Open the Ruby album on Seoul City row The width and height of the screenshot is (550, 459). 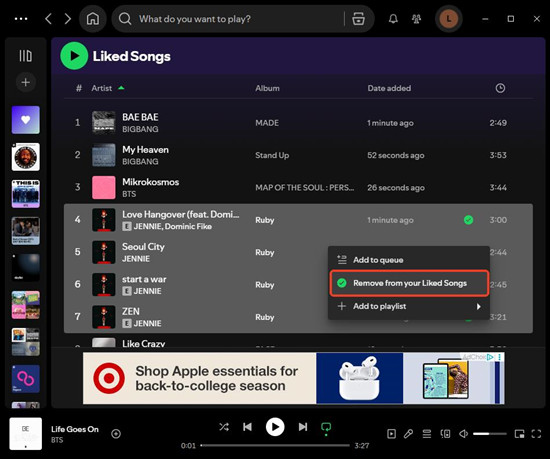(x=264, y=252)
